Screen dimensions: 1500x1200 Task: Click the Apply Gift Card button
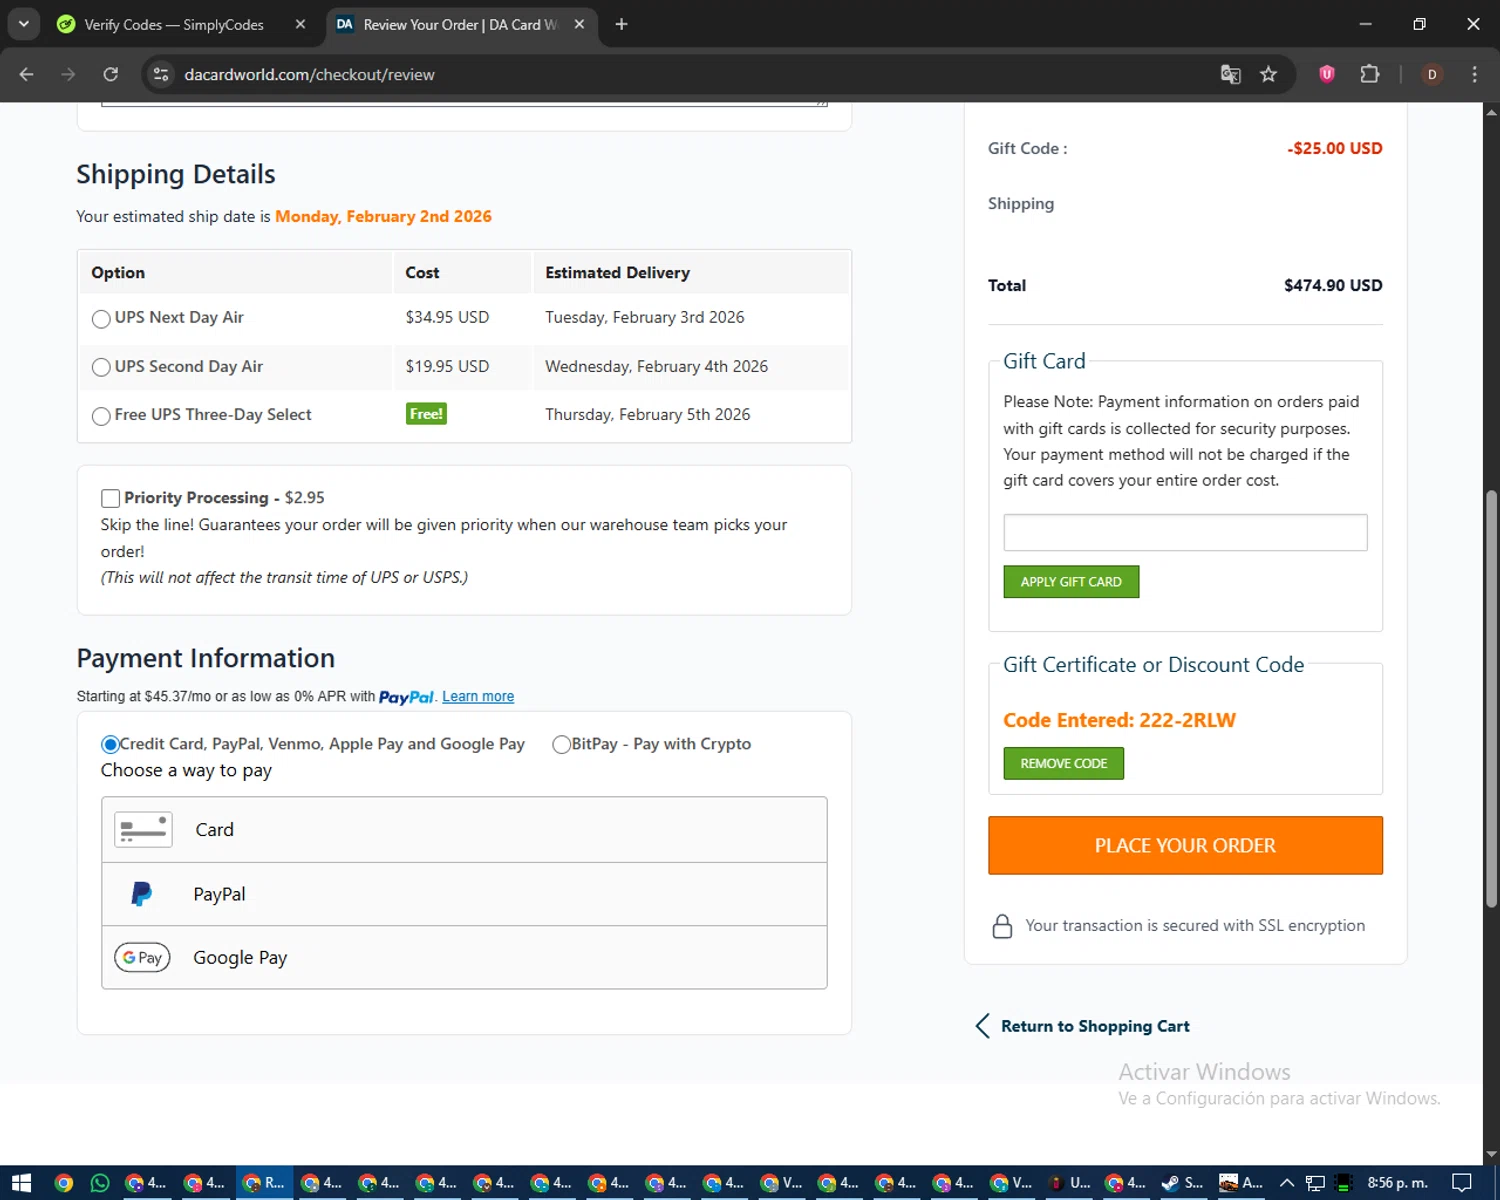pos(1071,582)
